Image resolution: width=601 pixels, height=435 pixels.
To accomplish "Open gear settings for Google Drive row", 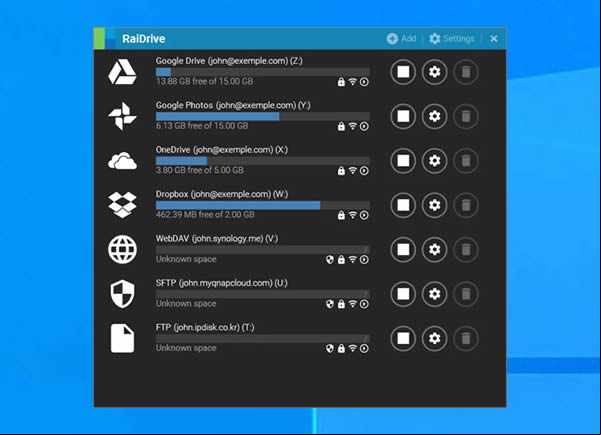I will (x=435, y=72).
